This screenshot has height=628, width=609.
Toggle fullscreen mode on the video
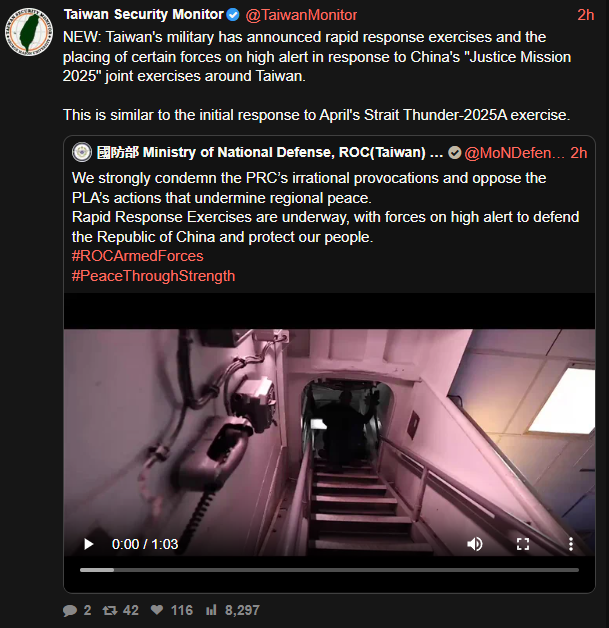click(523, 544)
